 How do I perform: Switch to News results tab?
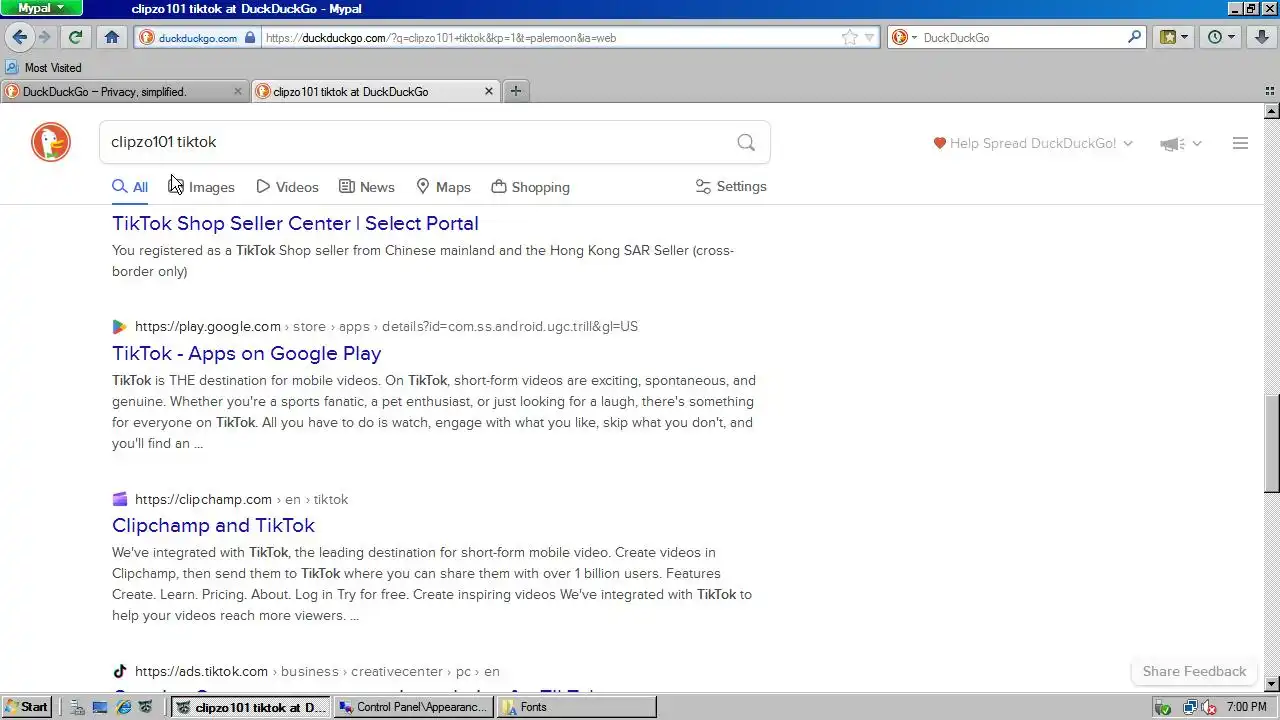(x=367, y=187)
